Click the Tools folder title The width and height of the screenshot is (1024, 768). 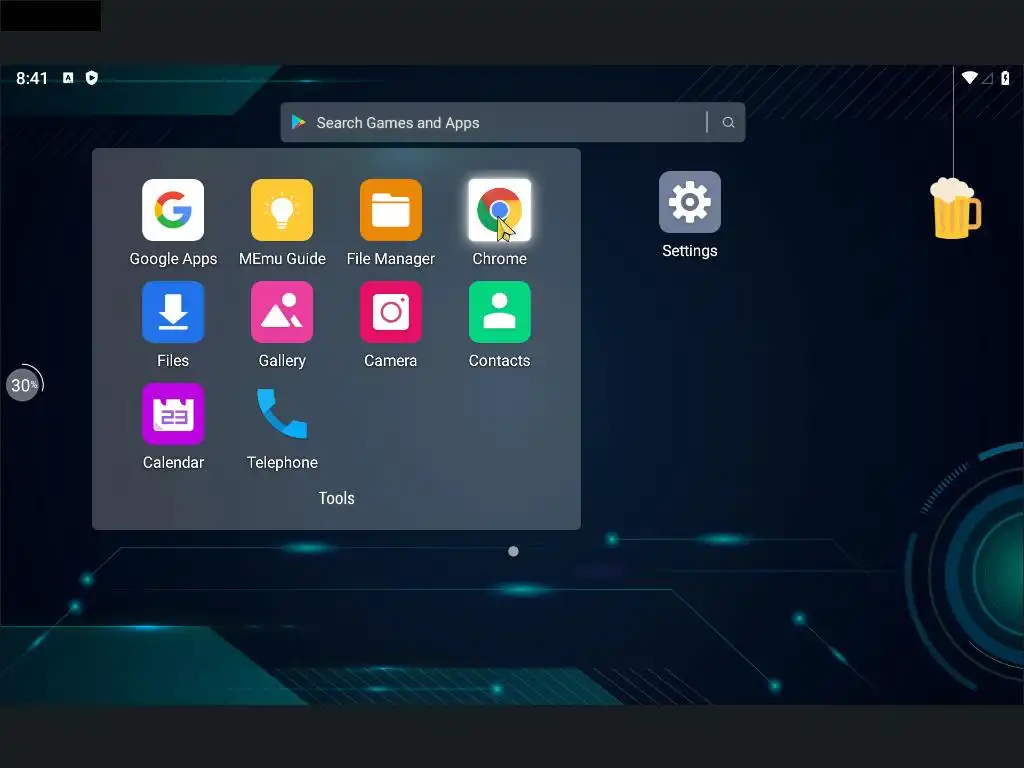coord(336,498)
